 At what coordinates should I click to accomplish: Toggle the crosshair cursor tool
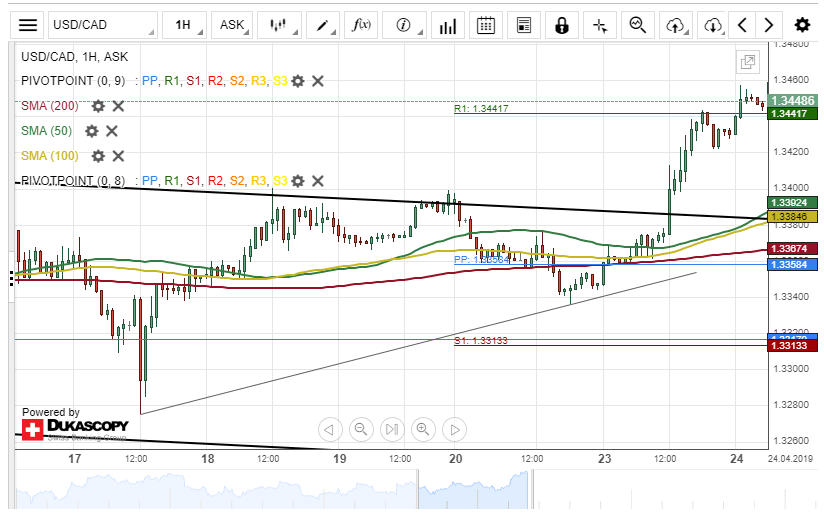[599, 25]
